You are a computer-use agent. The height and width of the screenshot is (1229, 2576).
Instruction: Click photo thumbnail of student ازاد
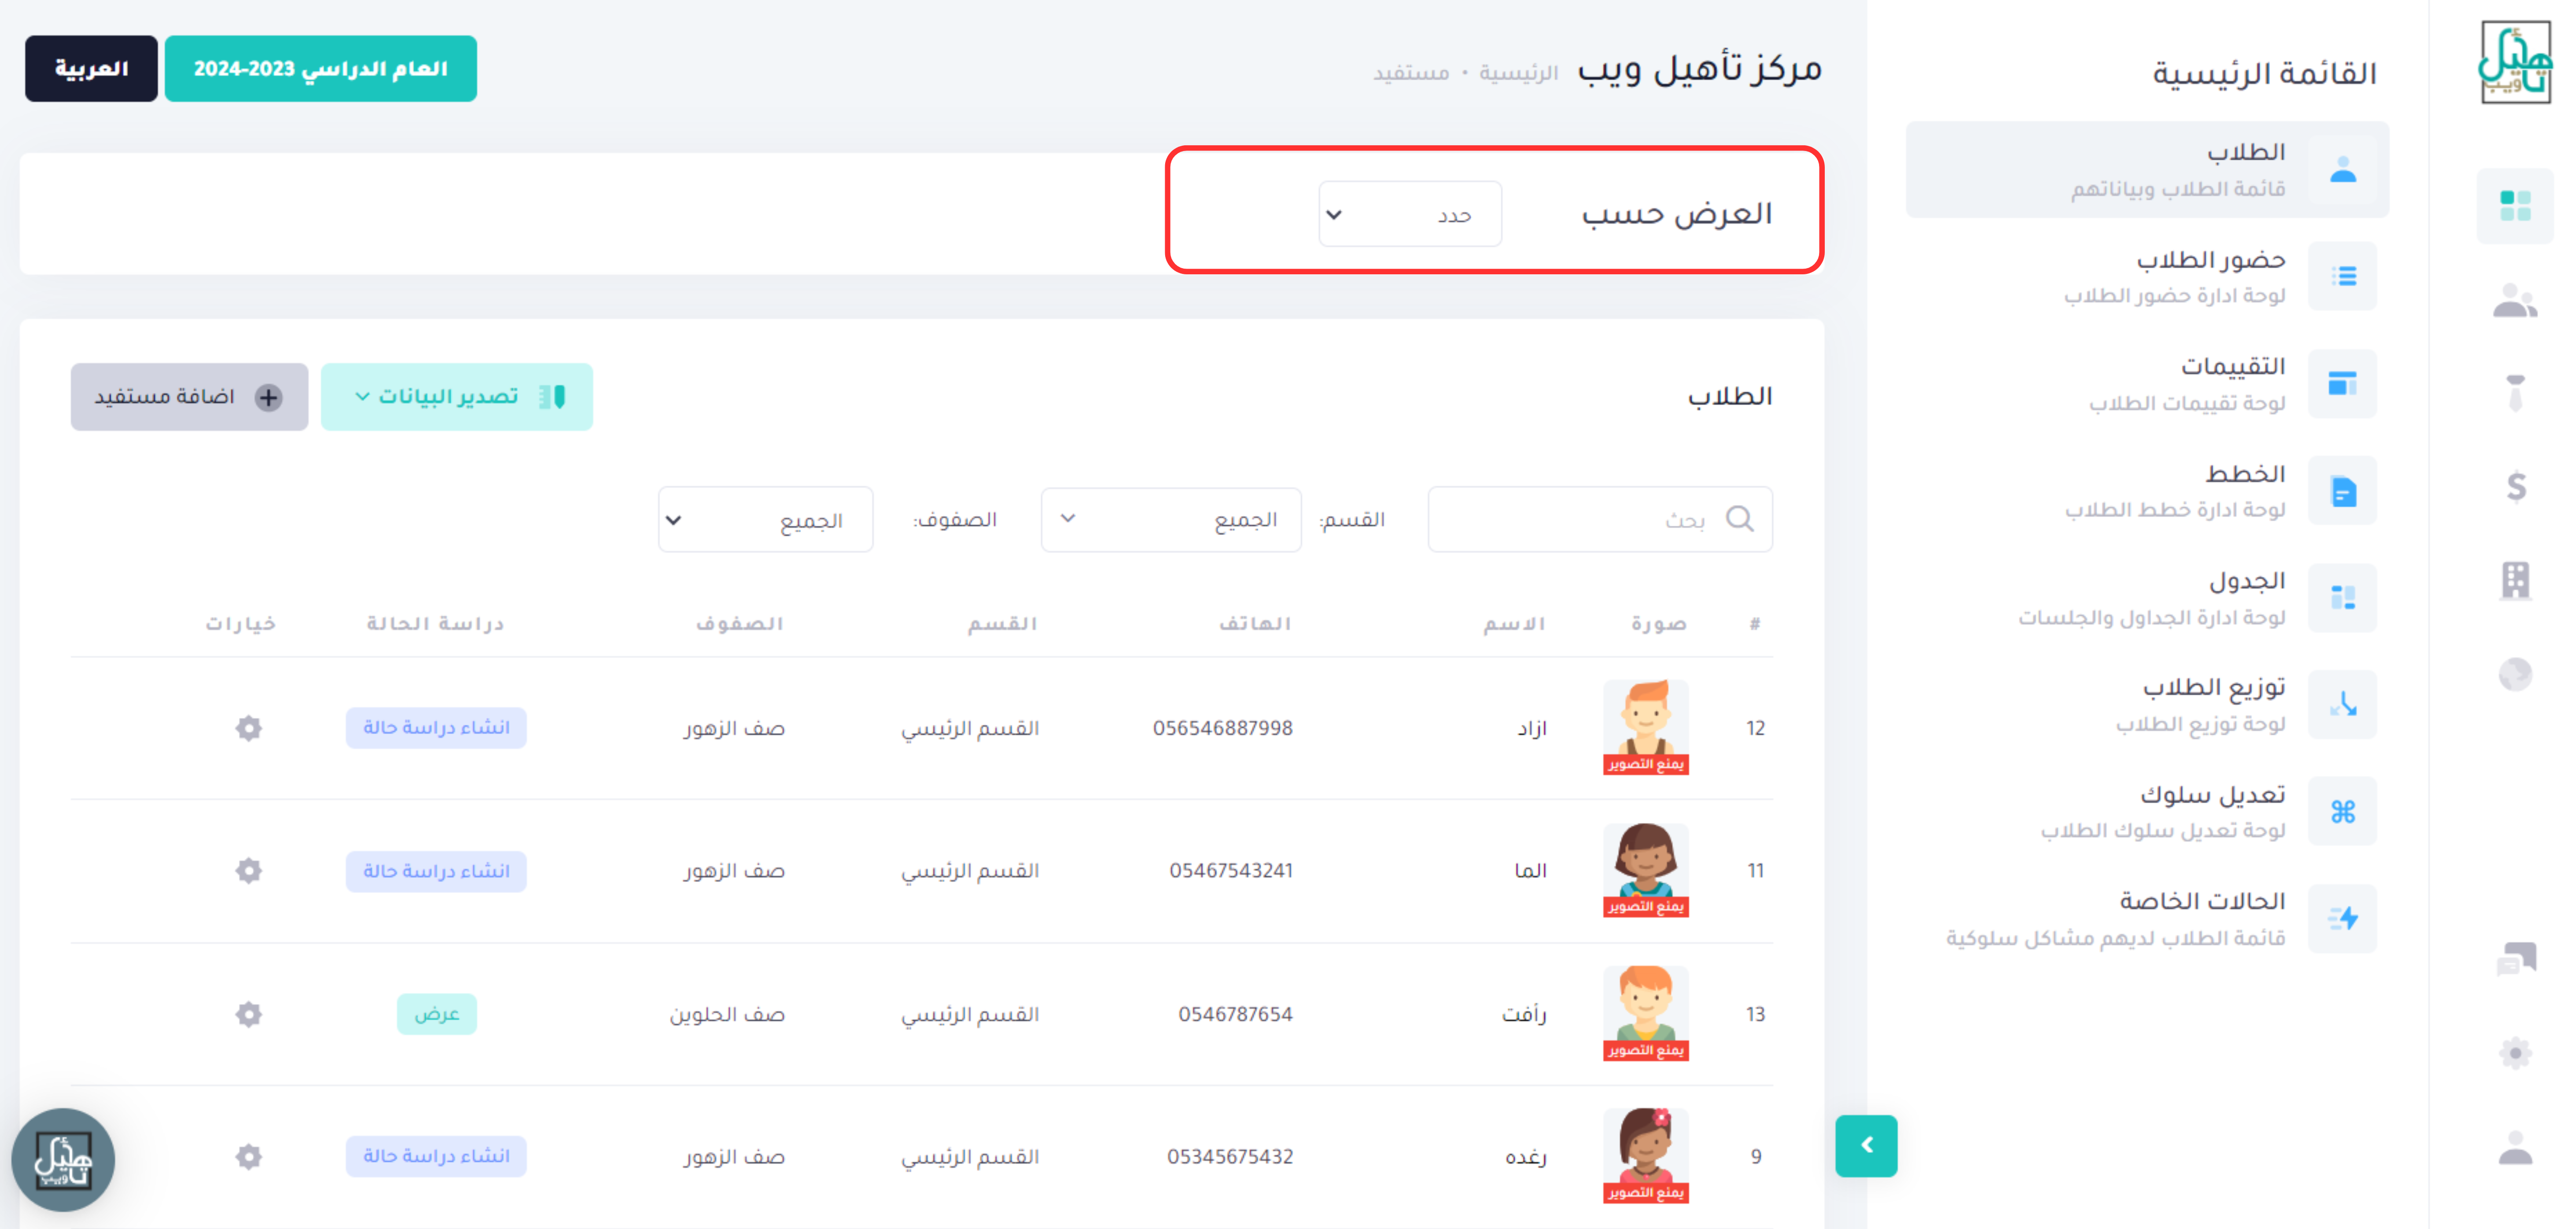coord(1645,727)
